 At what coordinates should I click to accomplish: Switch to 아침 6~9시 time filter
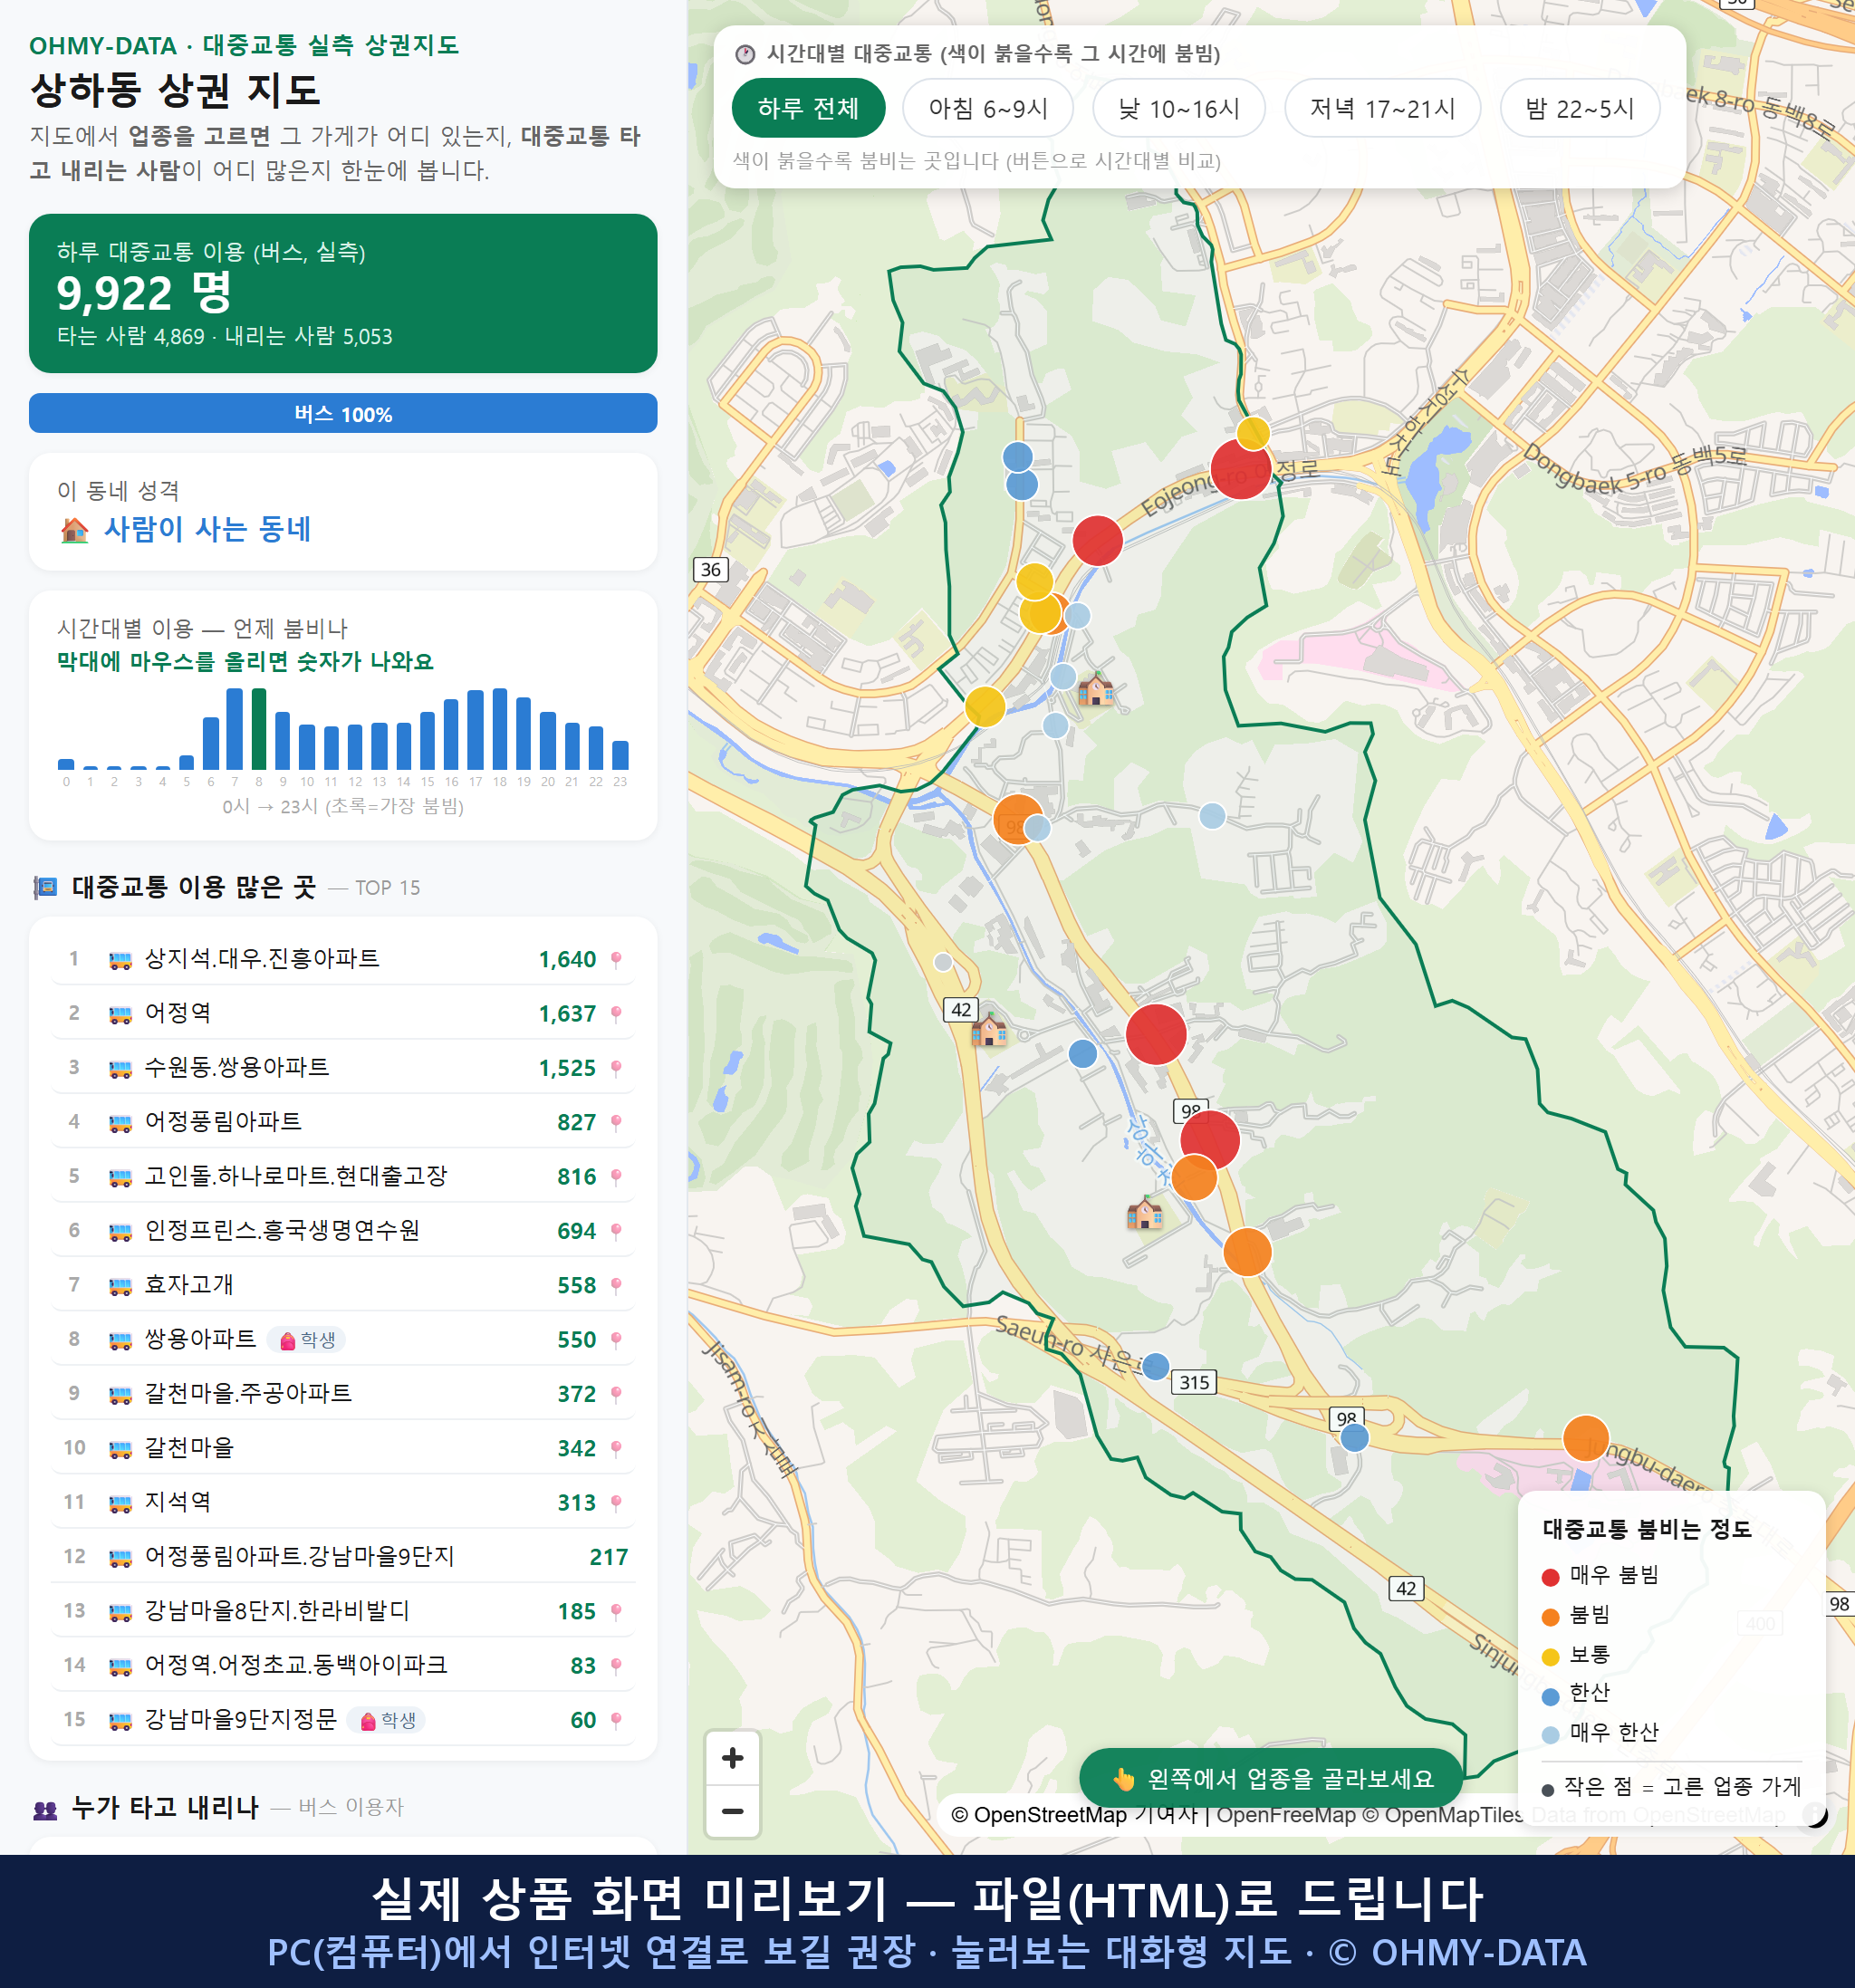click(988, 108)
